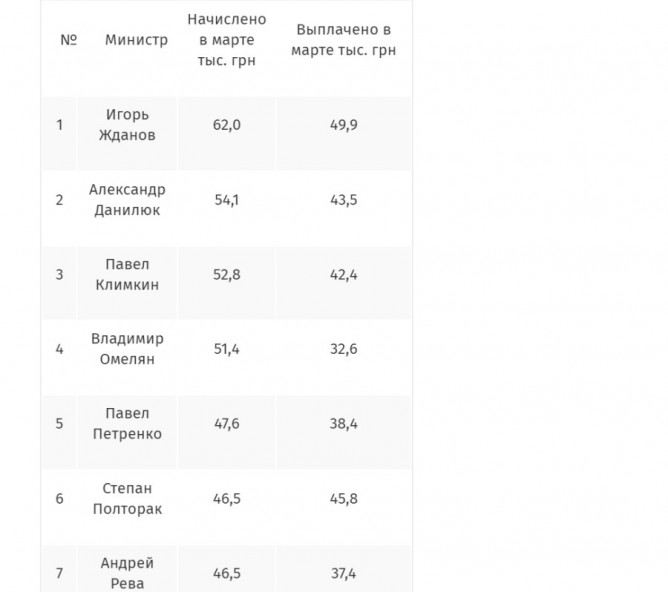Image resolution: width=668 pixels, height=592 pixels.
Task: Select the Павел Климкин cell
Action: (x=127, y=274)
